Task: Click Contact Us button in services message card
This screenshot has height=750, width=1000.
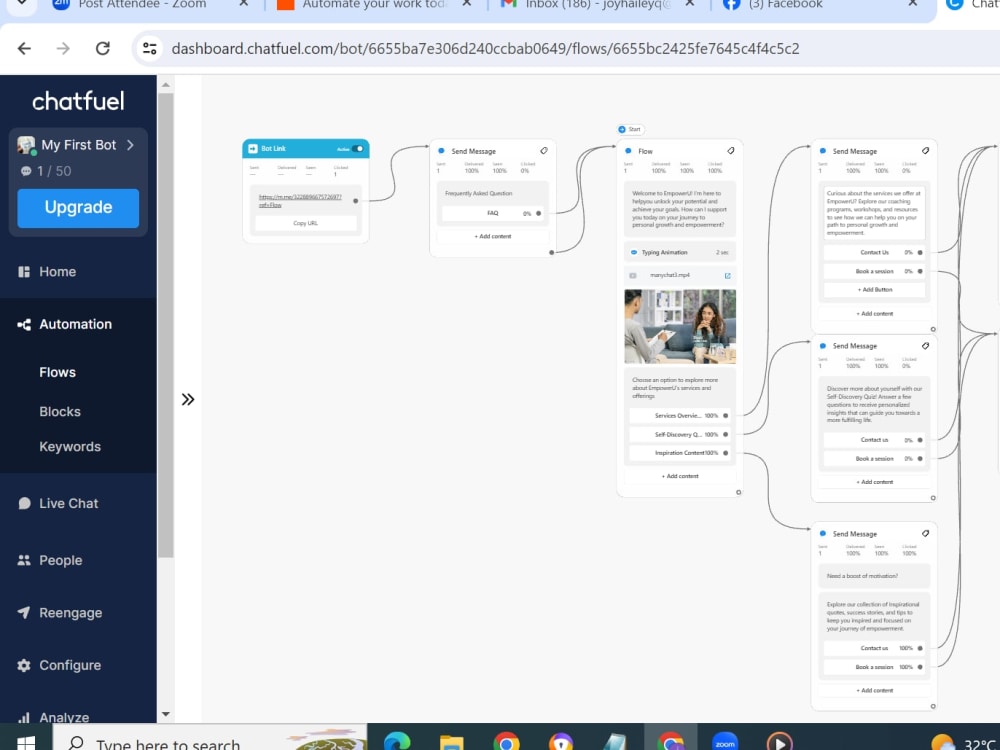Action: pos(874,253)
